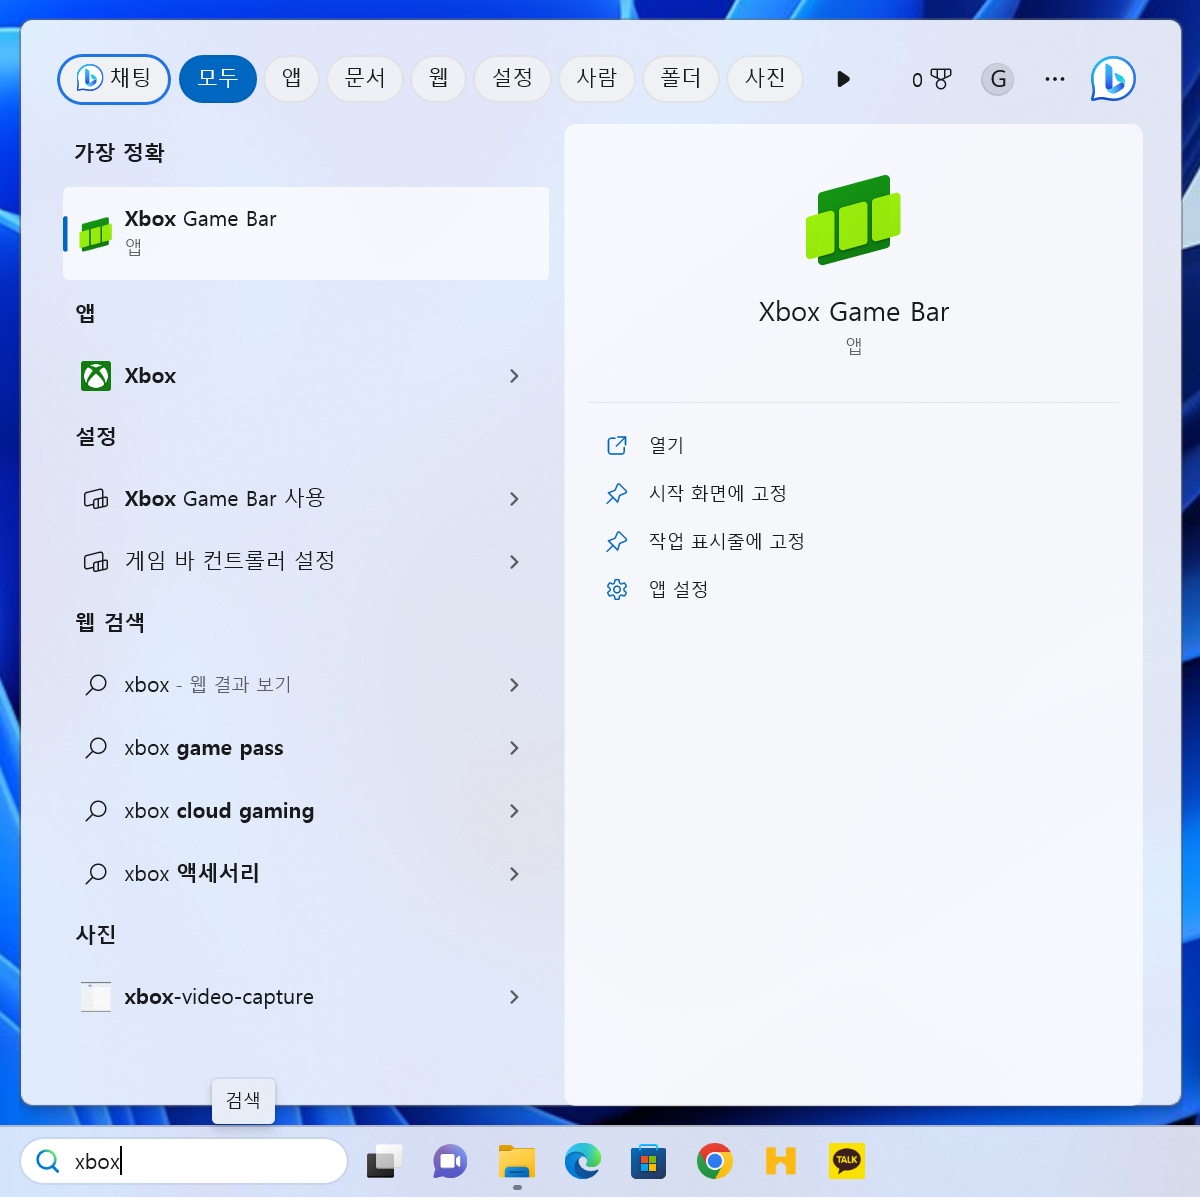Select the 웹 filter tab

[x=439, y=79]
